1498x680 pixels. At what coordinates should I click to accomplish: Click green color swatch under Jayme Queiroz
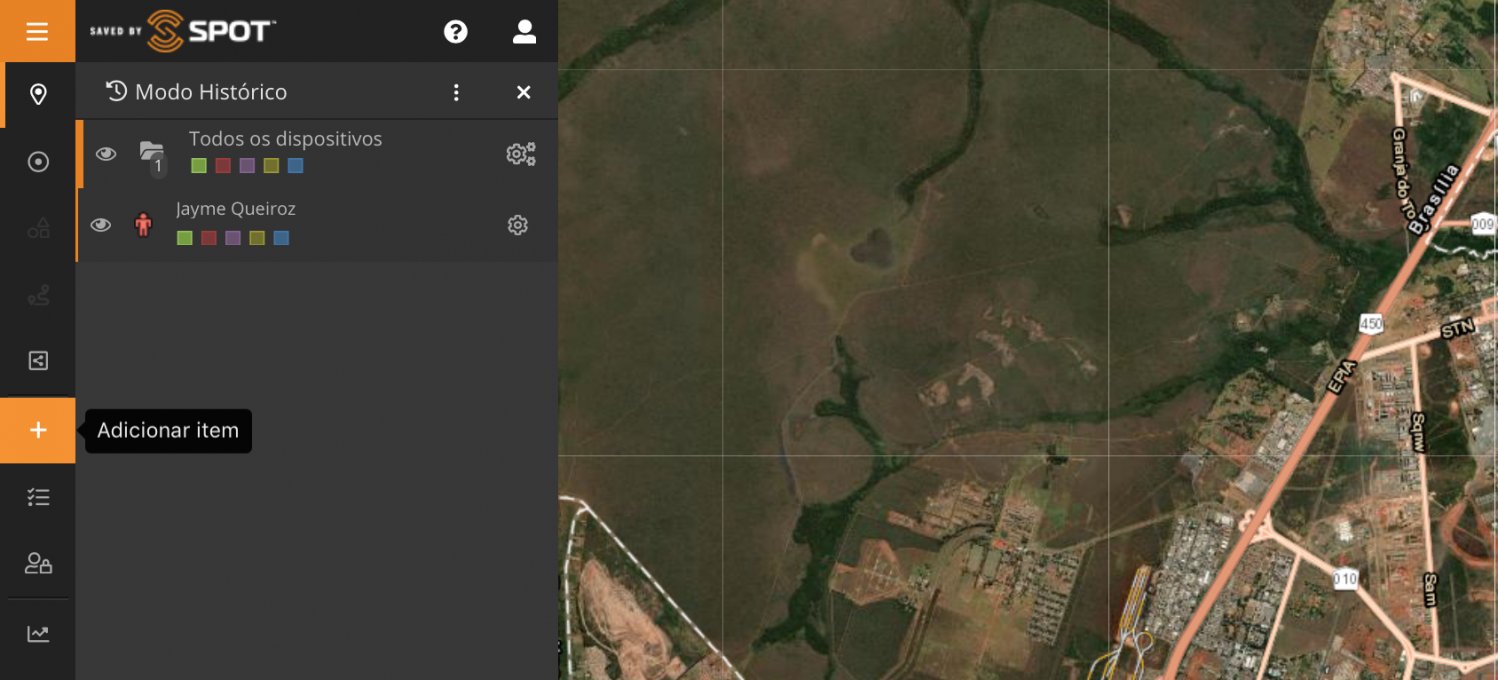pos(184,238)
